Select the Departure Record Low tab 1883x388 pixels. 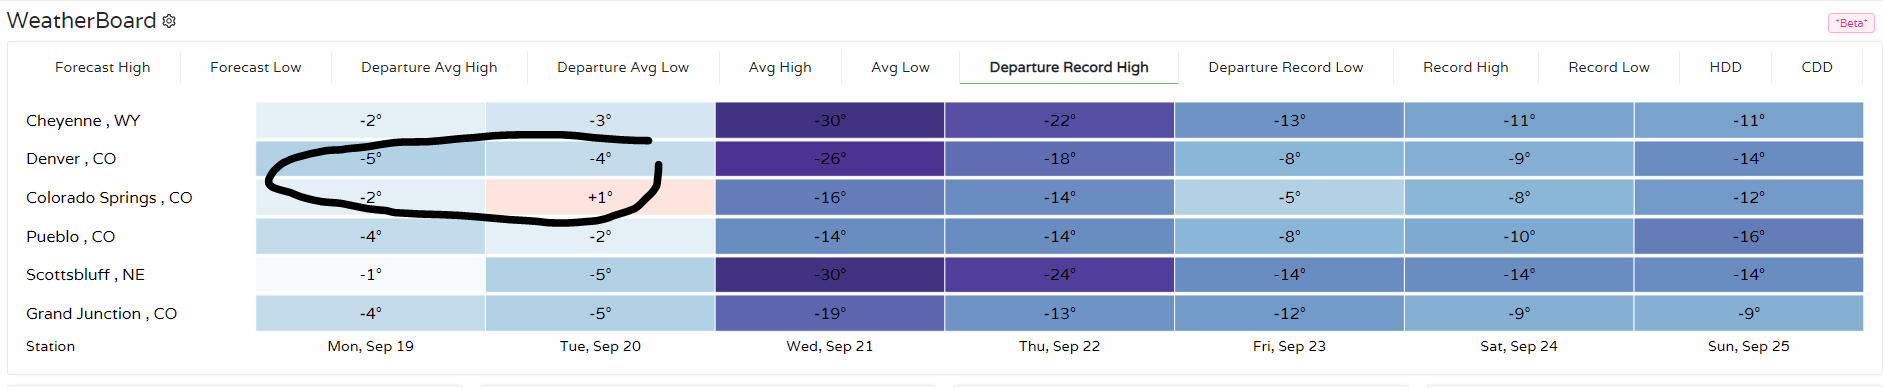[x=1286, y=67]
